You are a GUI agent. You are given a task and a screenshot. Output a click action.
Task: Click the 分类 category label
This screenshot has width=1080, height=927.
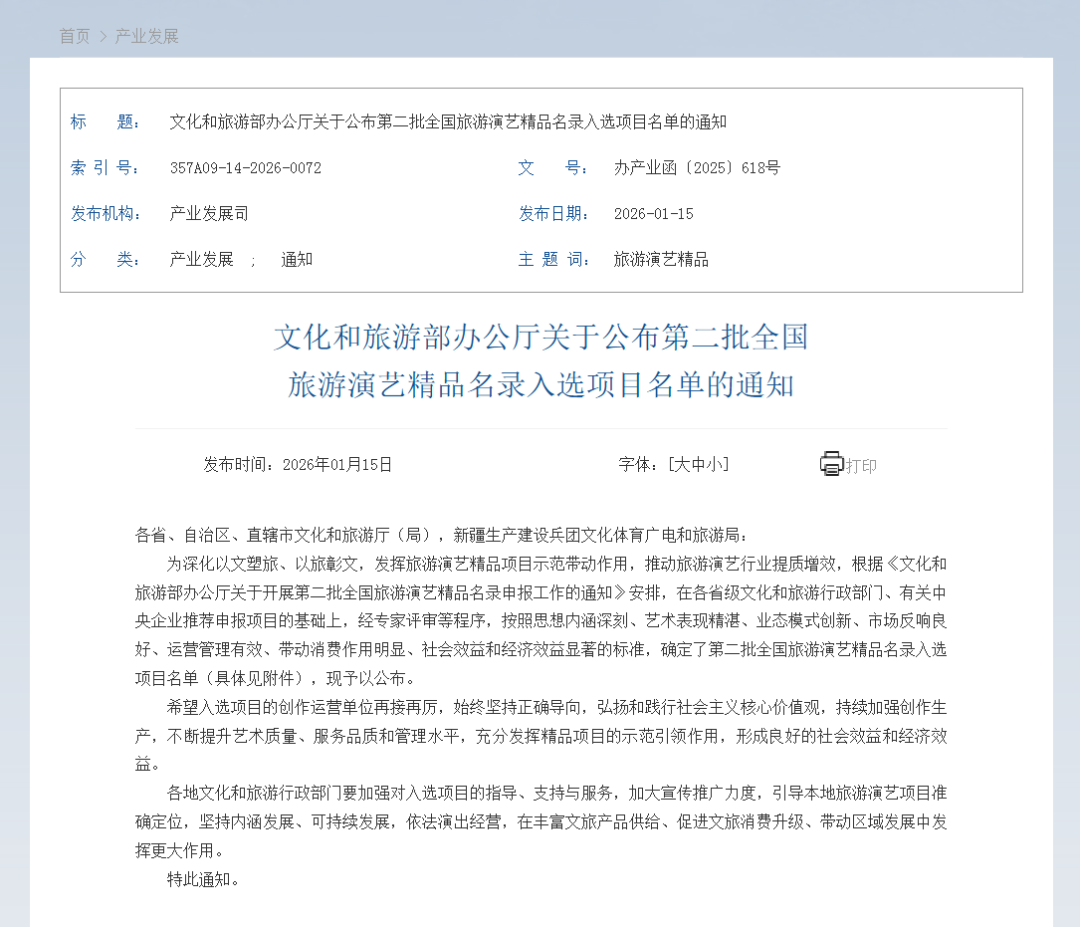pyautogui.click(x=104, y=259)
